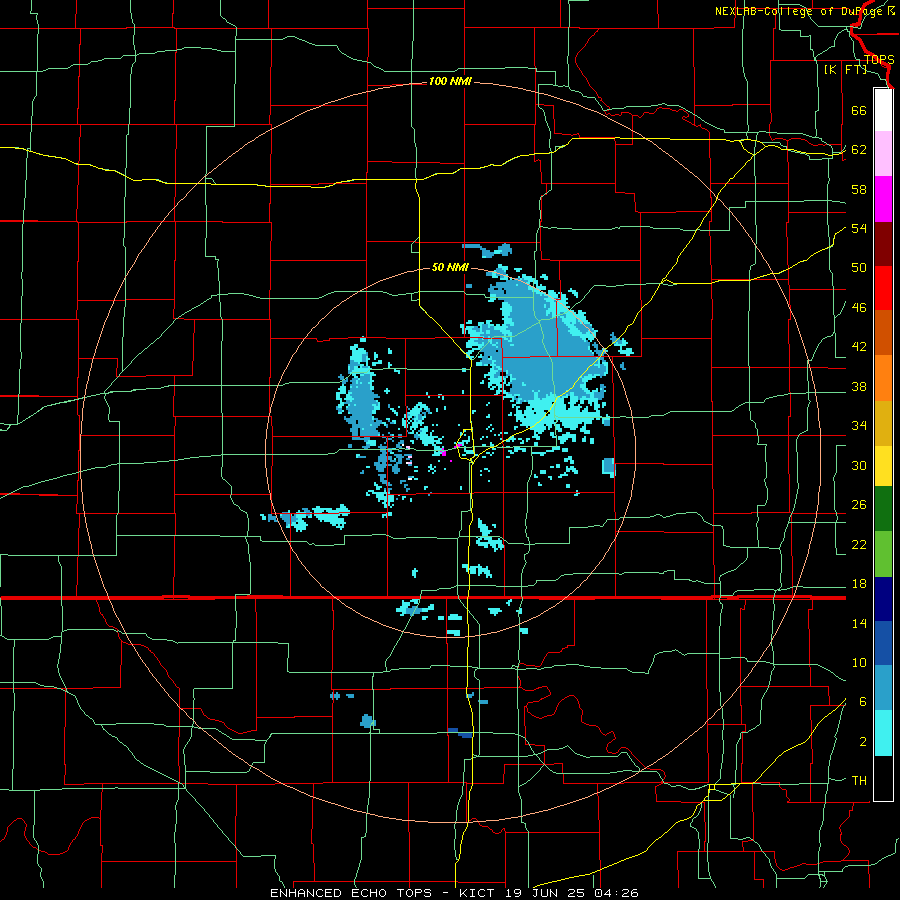Screen dimensions: 900x900
Task: Pick the dark maroon swatch on the color scale
Action: (883, 244)
